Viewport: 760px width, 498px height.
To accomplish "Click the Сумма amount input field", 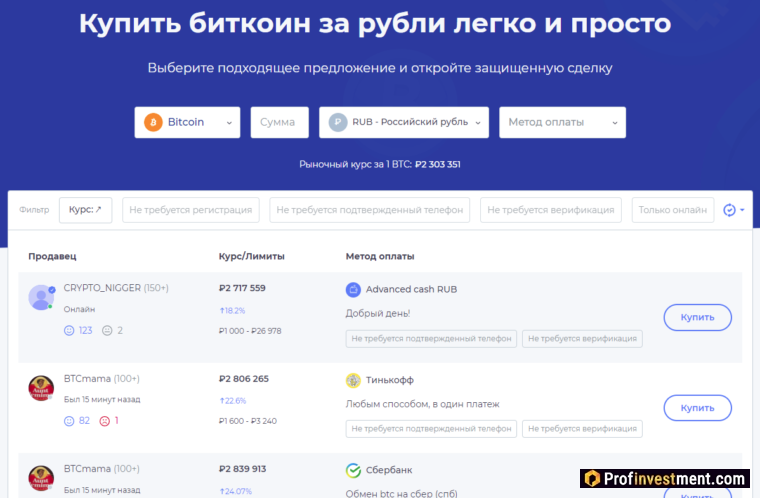I will click(279, 122).
